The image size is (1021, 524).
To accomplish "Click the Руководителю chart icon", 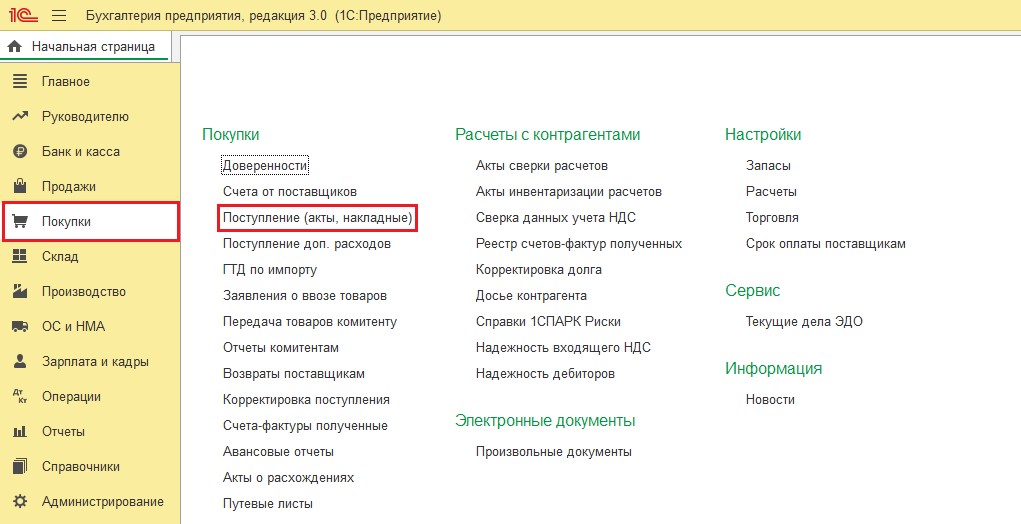I will (20, 117).
